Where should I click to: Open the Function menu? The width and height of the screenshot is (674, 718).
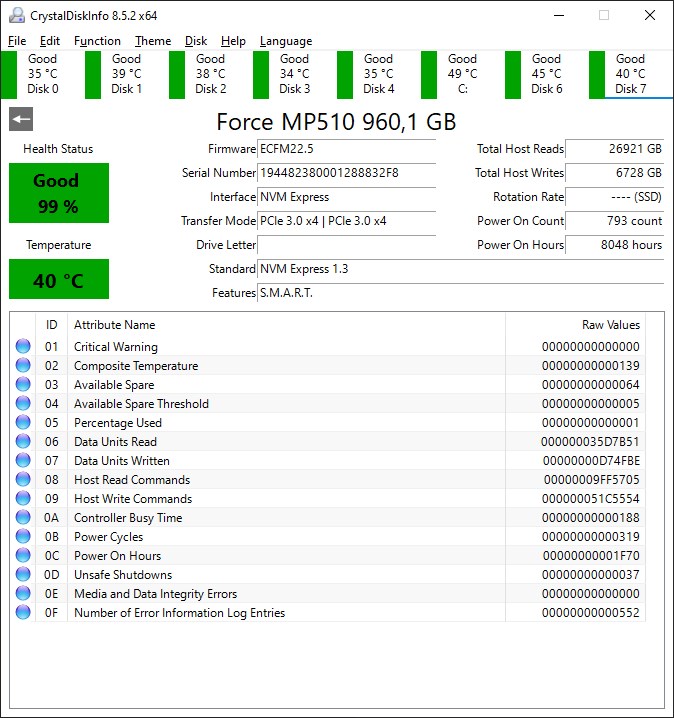[x=97, y=41]
